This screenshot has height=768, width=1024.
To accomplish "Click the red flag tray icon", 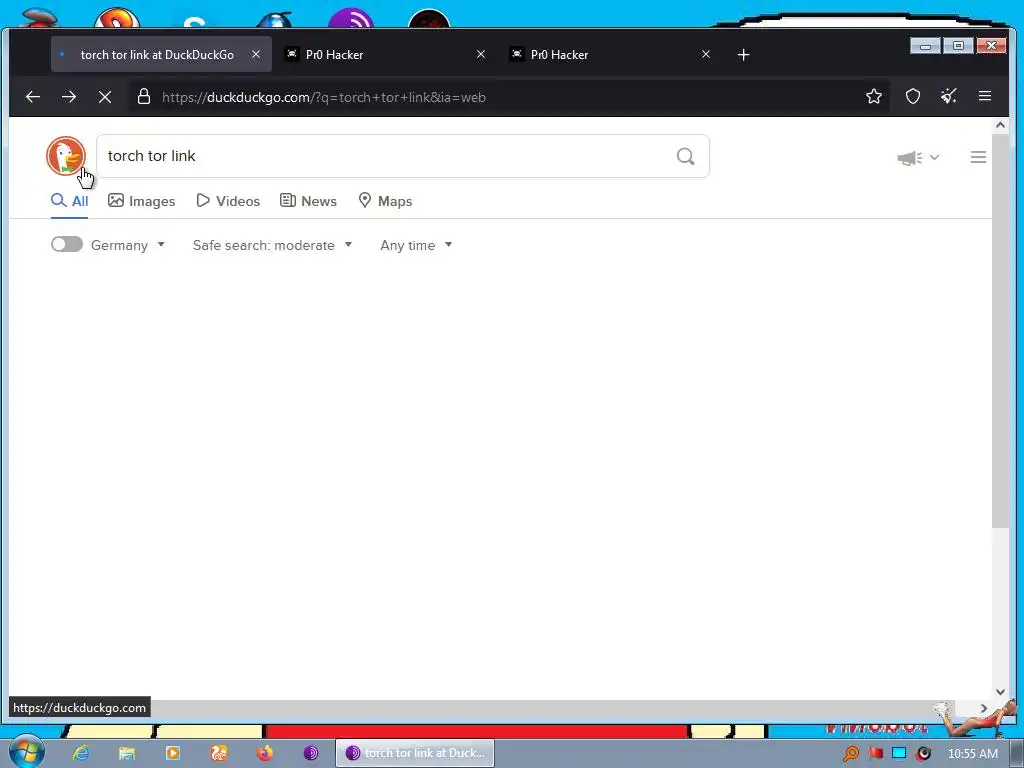I will click(x=875, y=753).
